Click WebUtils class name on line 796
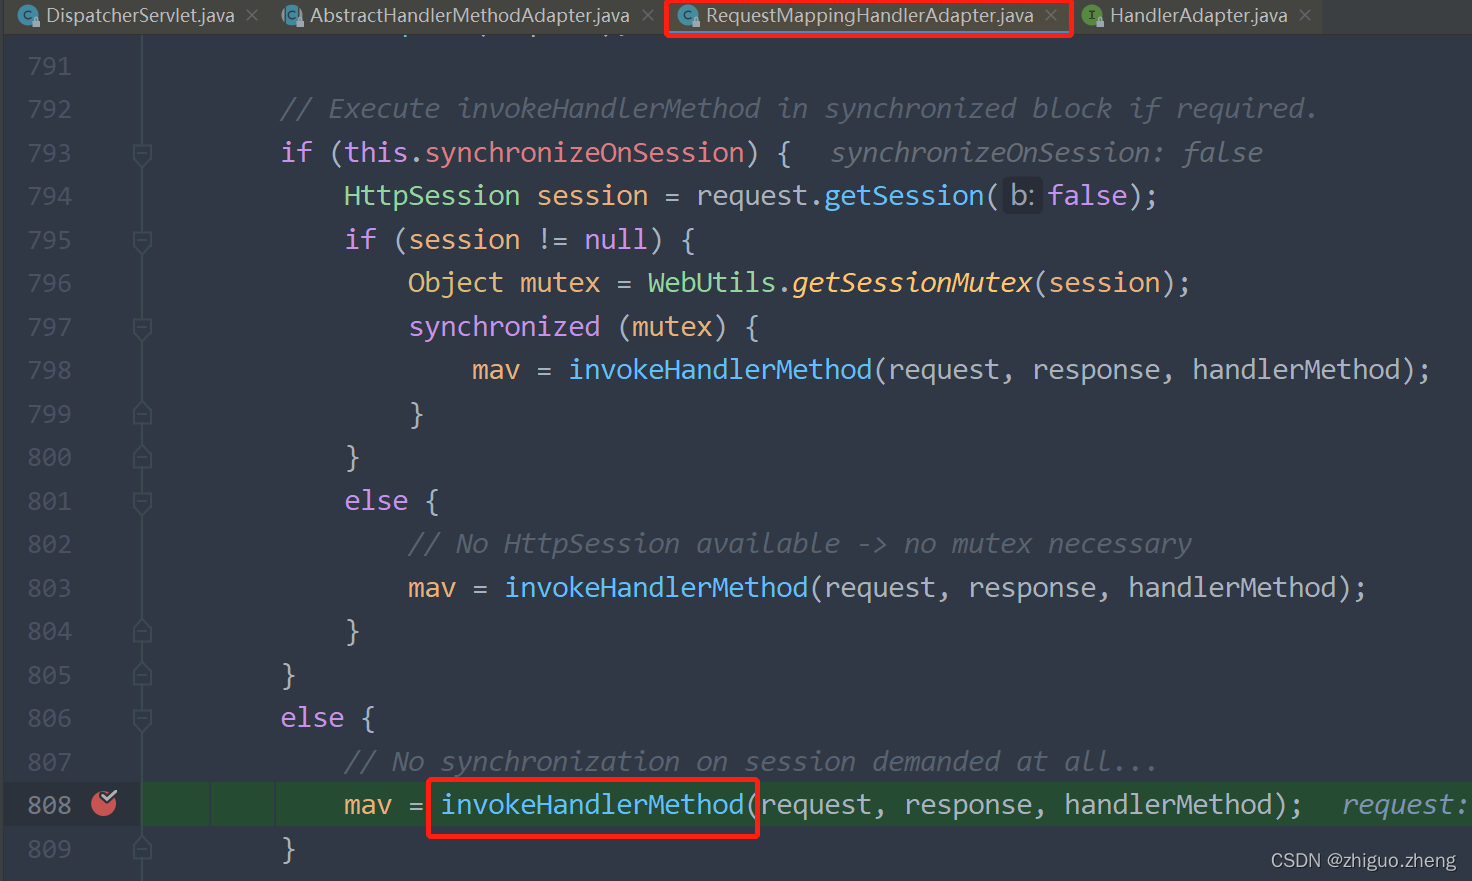Screen dimensions: 1472x881 coord(712,283)
